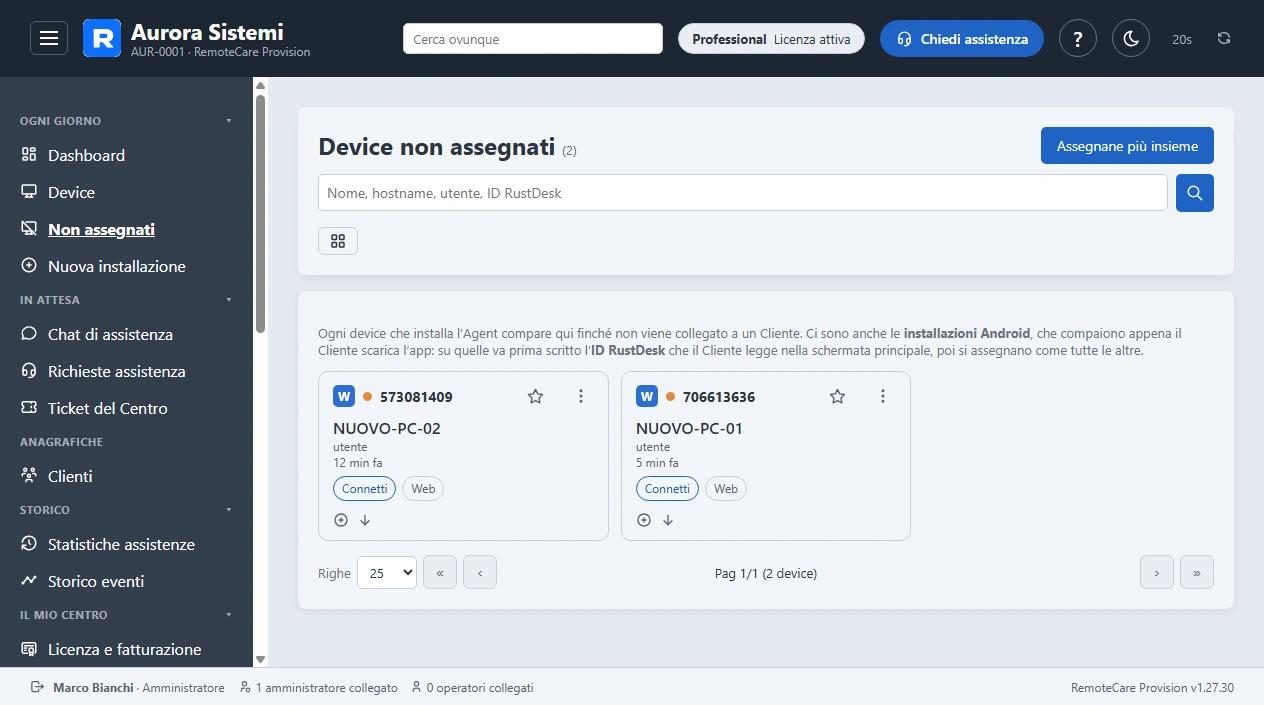Screen dimensions: 1264x705
Task: Go to last page button
Action: point(1197,573)
